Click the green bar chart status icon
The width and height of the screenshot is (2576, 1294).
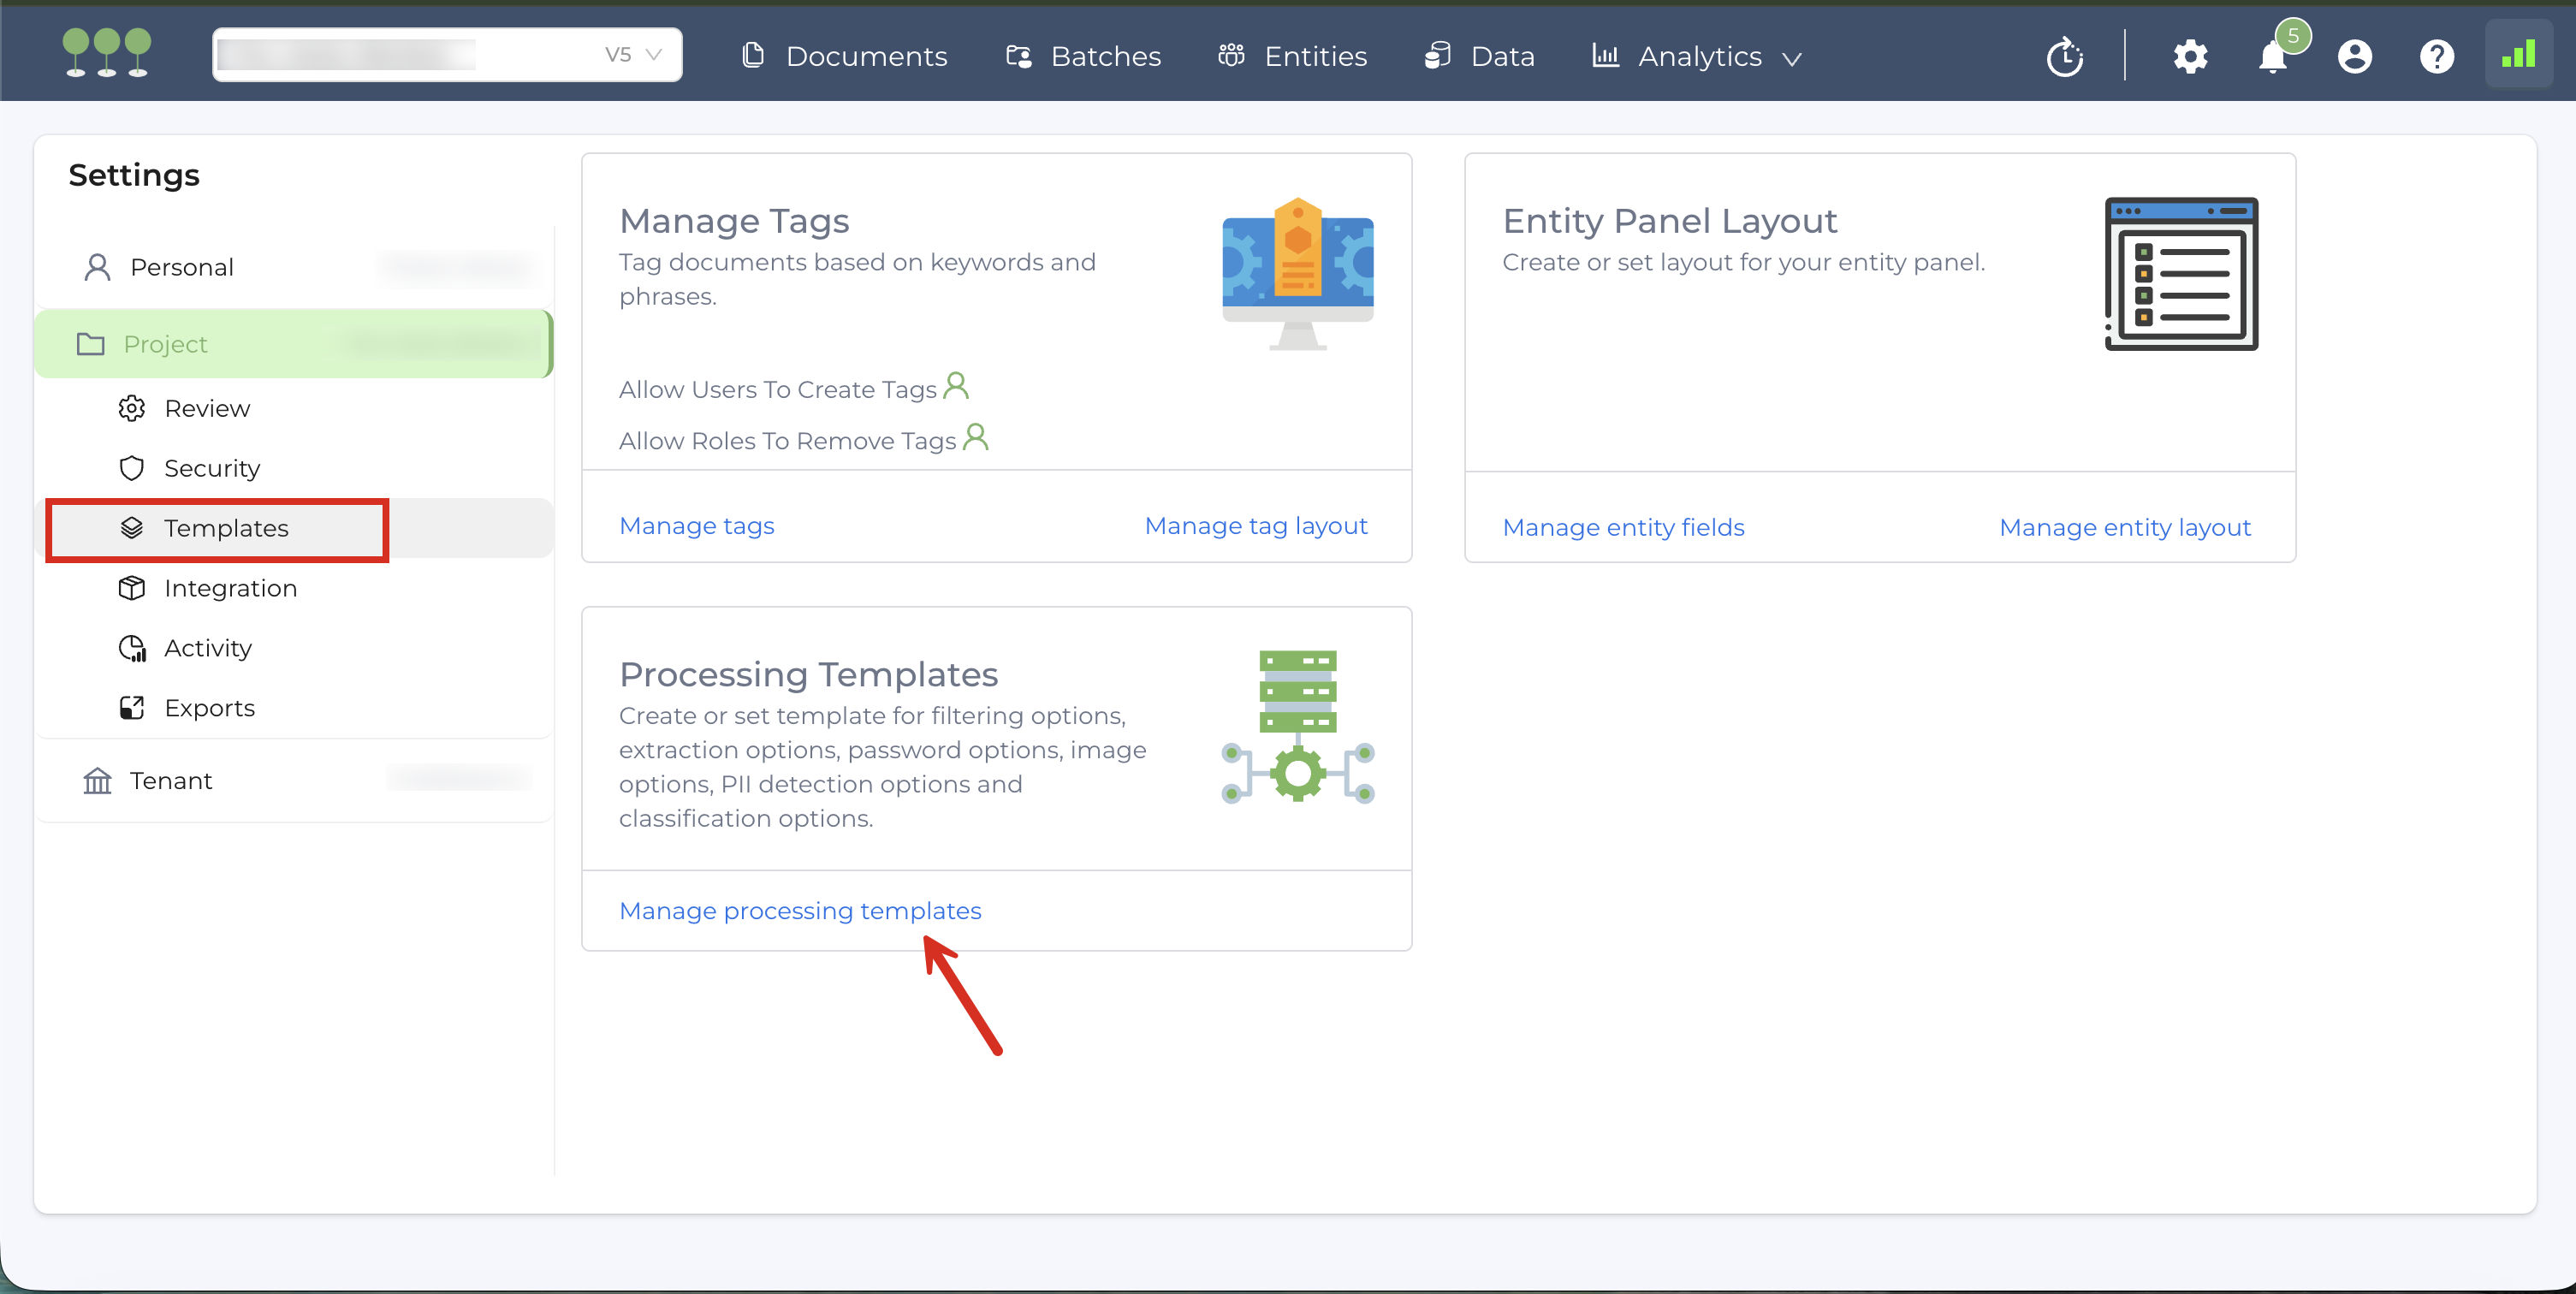[2518, 54]
